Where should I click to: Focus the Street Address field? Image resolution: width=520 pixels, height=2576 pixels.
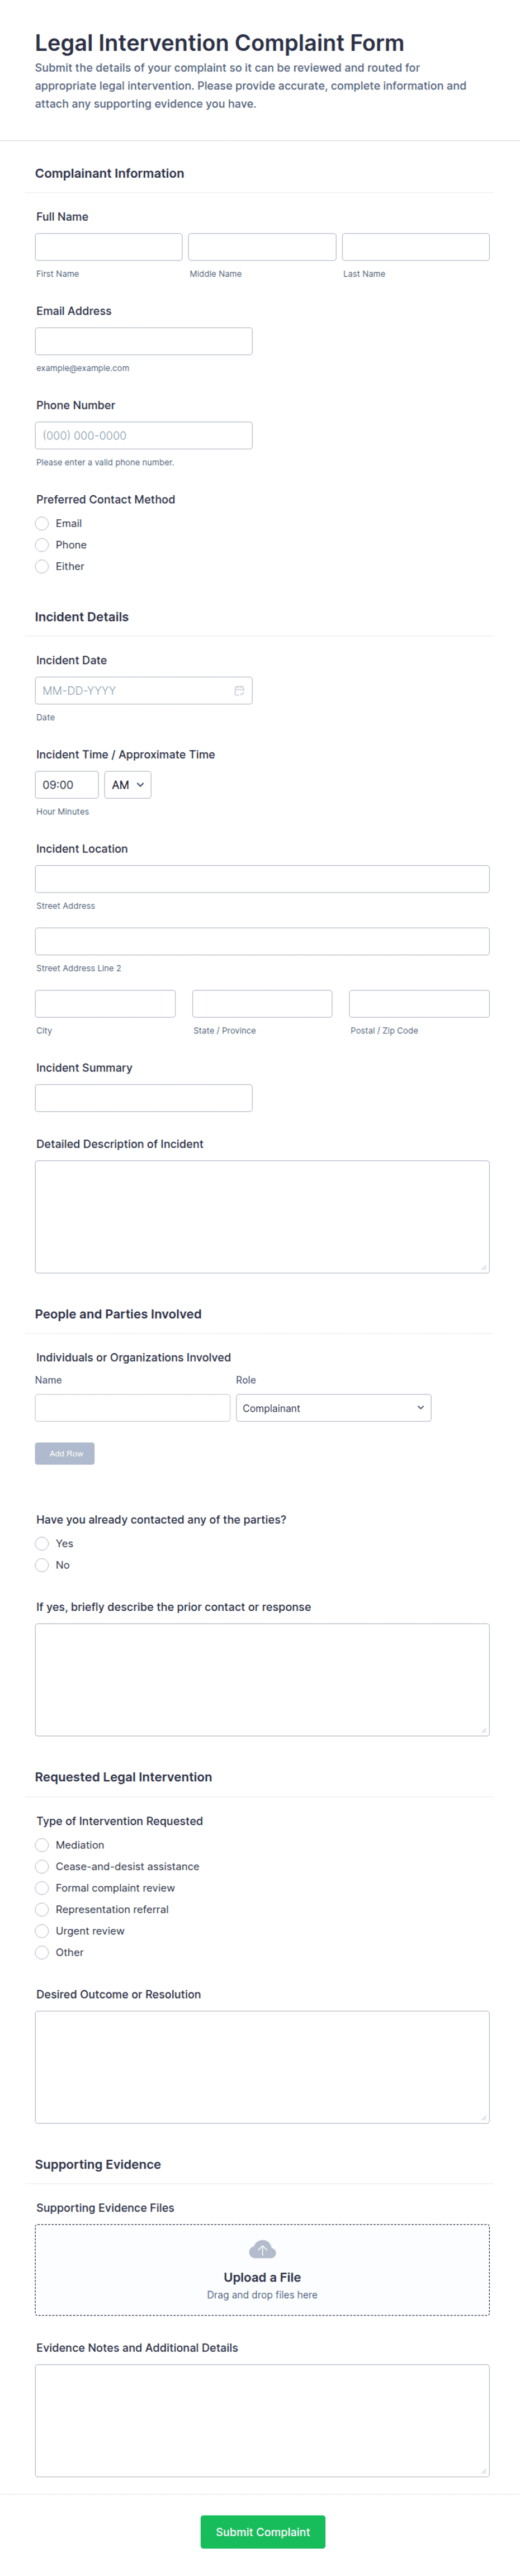coord(262,879)
